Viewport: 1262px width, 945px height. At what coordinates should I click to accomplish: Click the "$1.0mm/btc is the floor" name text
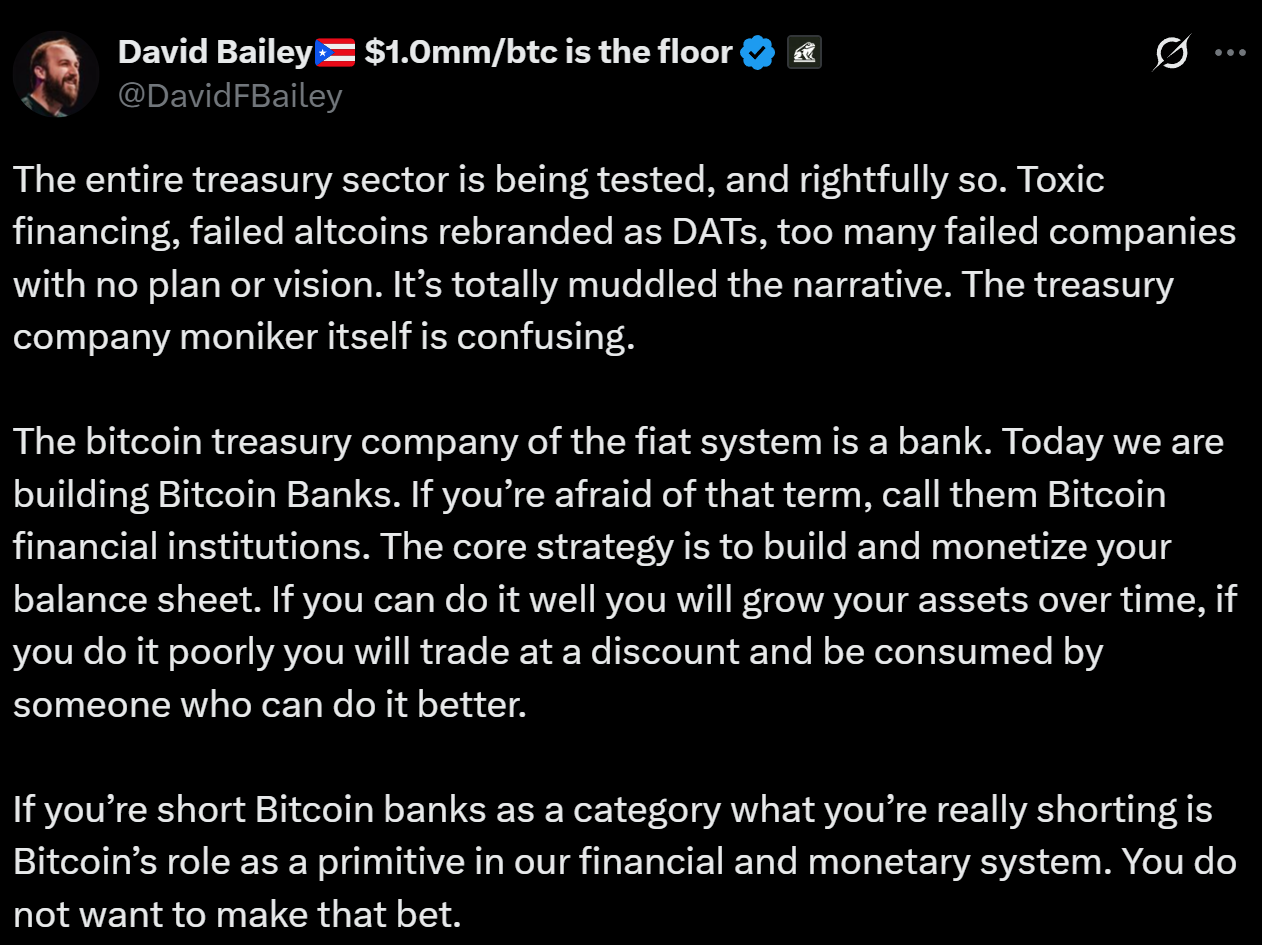[x=548, y=53]
